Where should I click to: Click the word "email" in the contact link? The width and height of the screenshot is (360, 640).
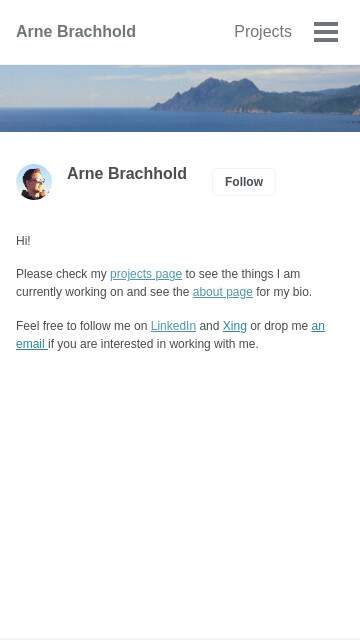click(x=31, y=344)
